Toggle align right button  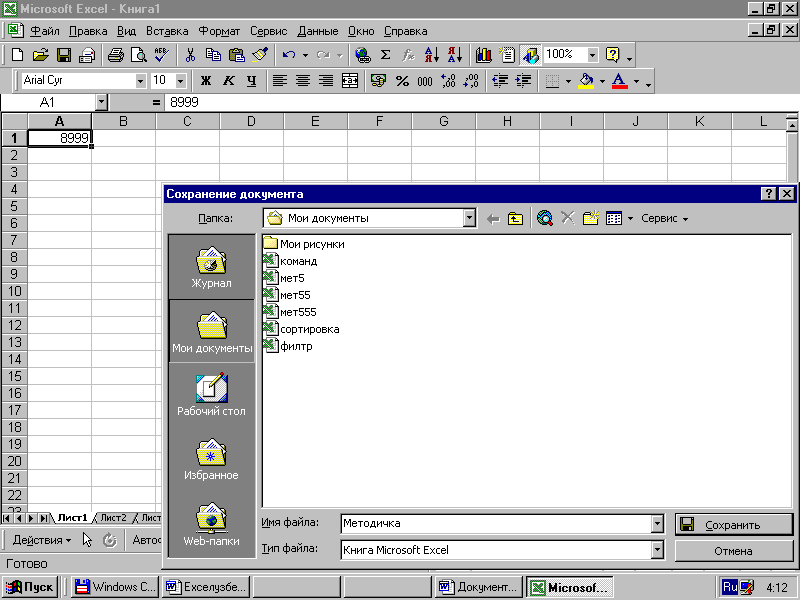[326, 81]
